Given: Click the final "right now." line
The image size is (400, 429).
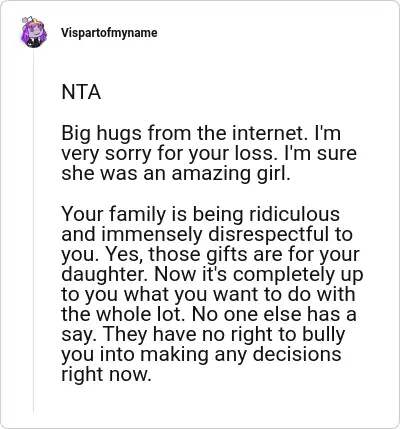Looking at the screenshot, I should (x=106, y=374).
